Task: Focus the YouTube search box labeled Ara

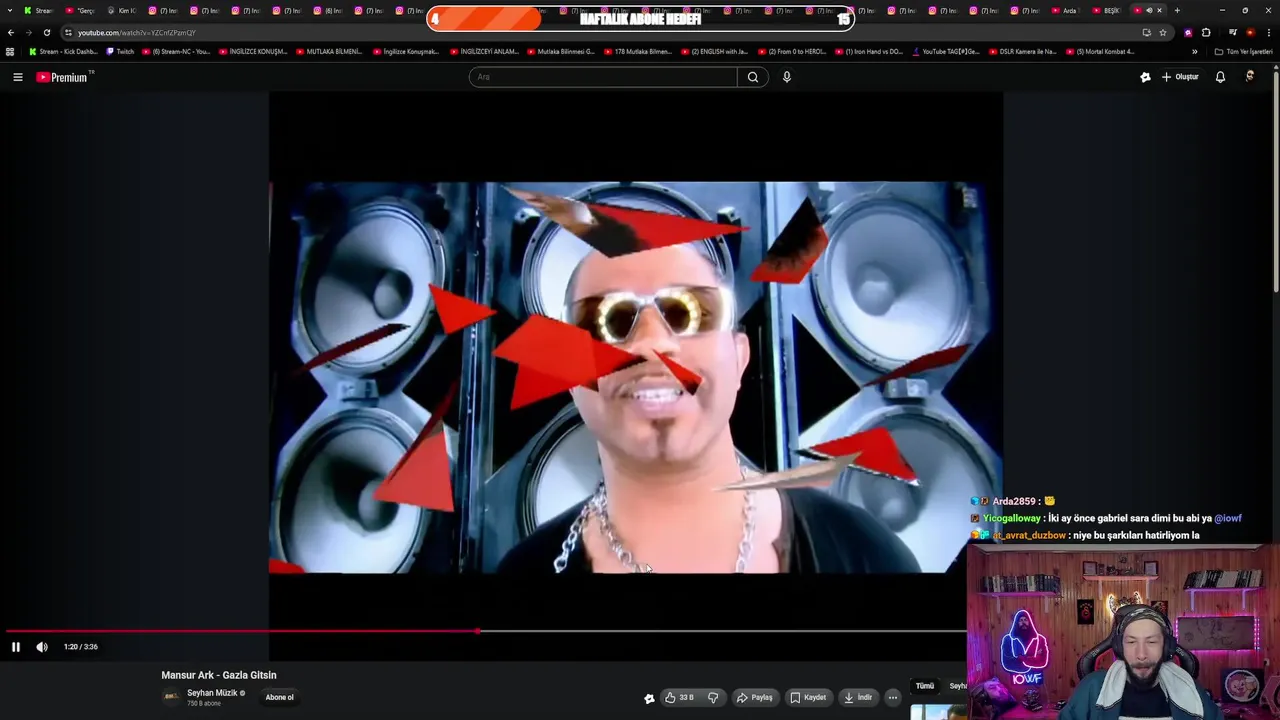Action: click(603, 77)
